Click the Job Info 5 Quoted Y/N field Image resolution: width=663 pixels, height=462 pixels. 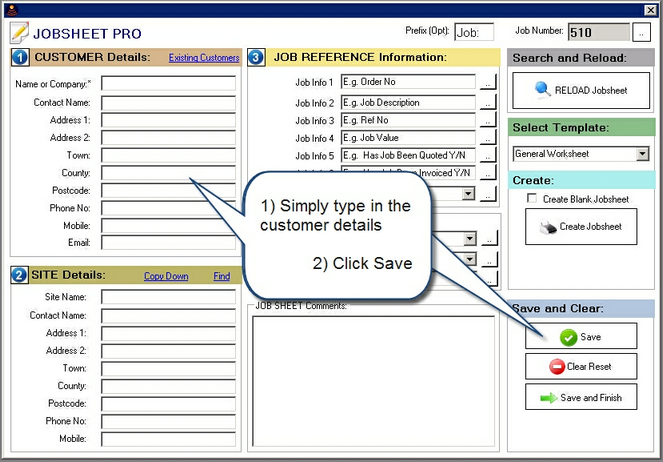[408, 156]
